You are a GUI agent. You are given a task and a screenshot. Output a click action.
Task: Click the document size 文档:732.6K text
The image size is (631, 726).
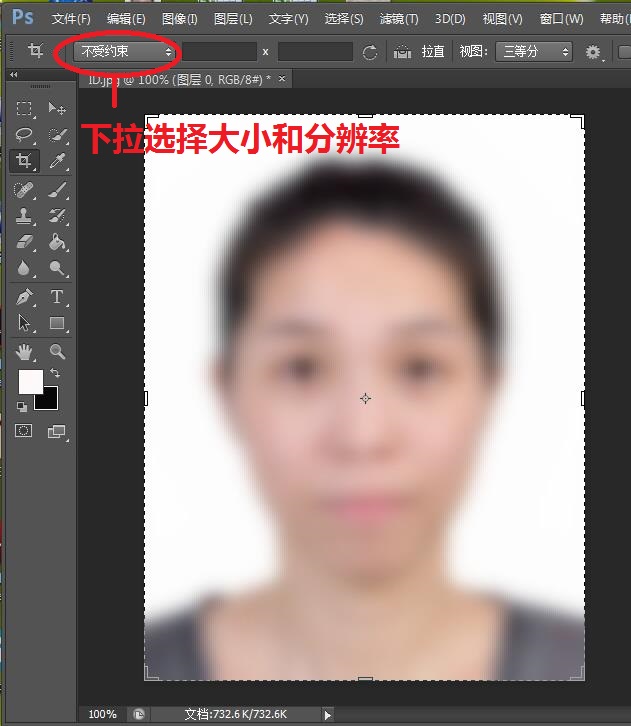coord(236,714)
